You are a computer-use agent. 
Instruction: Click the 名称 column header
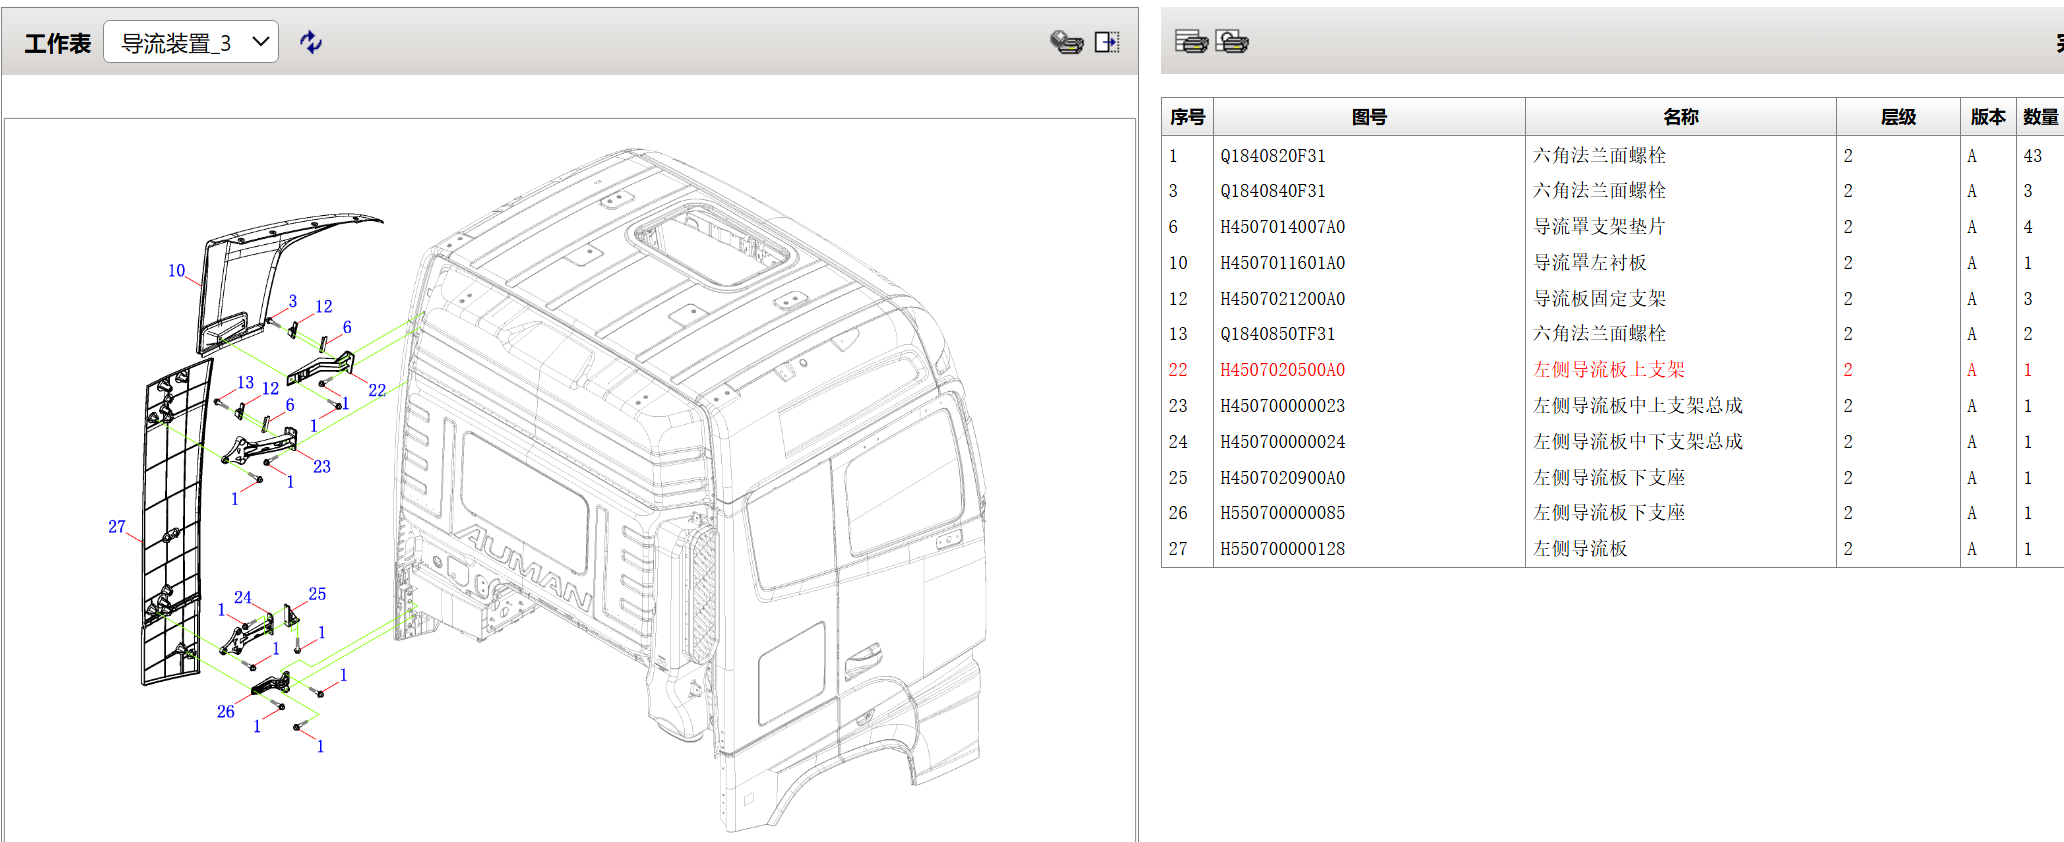pyautogui.click(x=1680, y=117)
